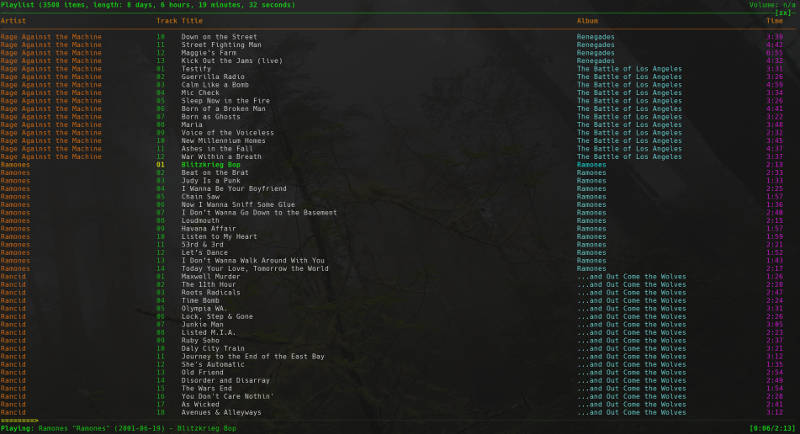Image resolution: width=800 pixels, height=434 pixels.
Task: Select the track 'The 11th Hour'
Action: pyautogui.click(x=208, y=285)
